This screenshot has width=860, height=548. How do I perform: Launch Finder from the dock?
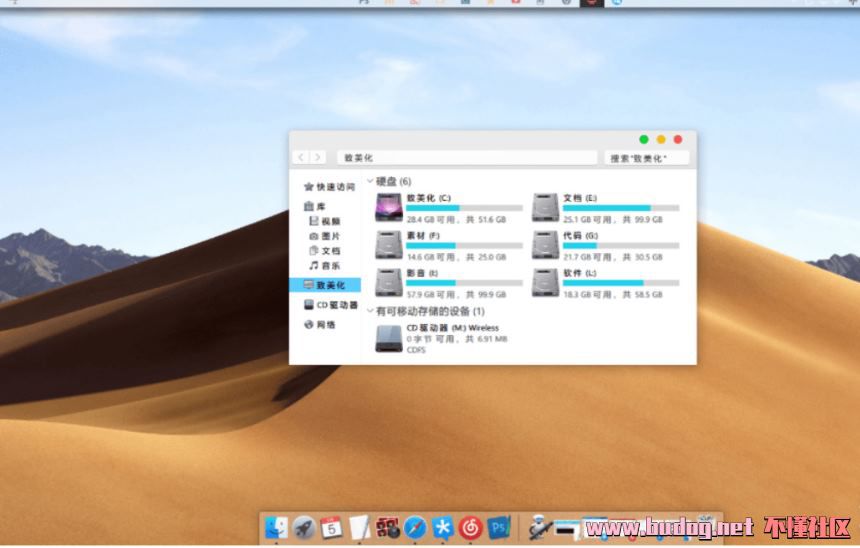(277, 527)
